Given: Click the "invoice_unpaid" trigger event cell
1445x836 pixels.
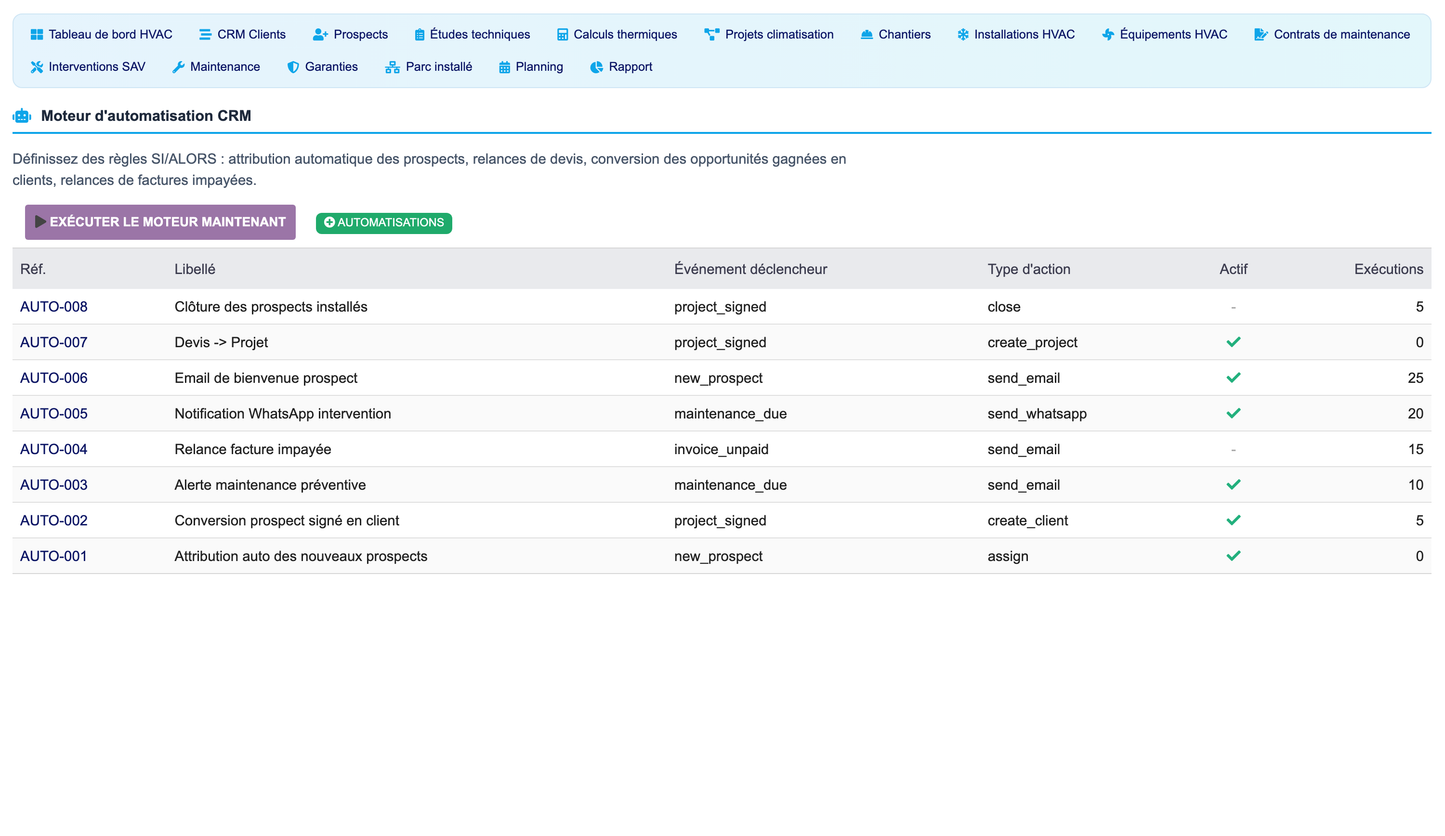Looking at the screenshot, I should coord(721,449).
